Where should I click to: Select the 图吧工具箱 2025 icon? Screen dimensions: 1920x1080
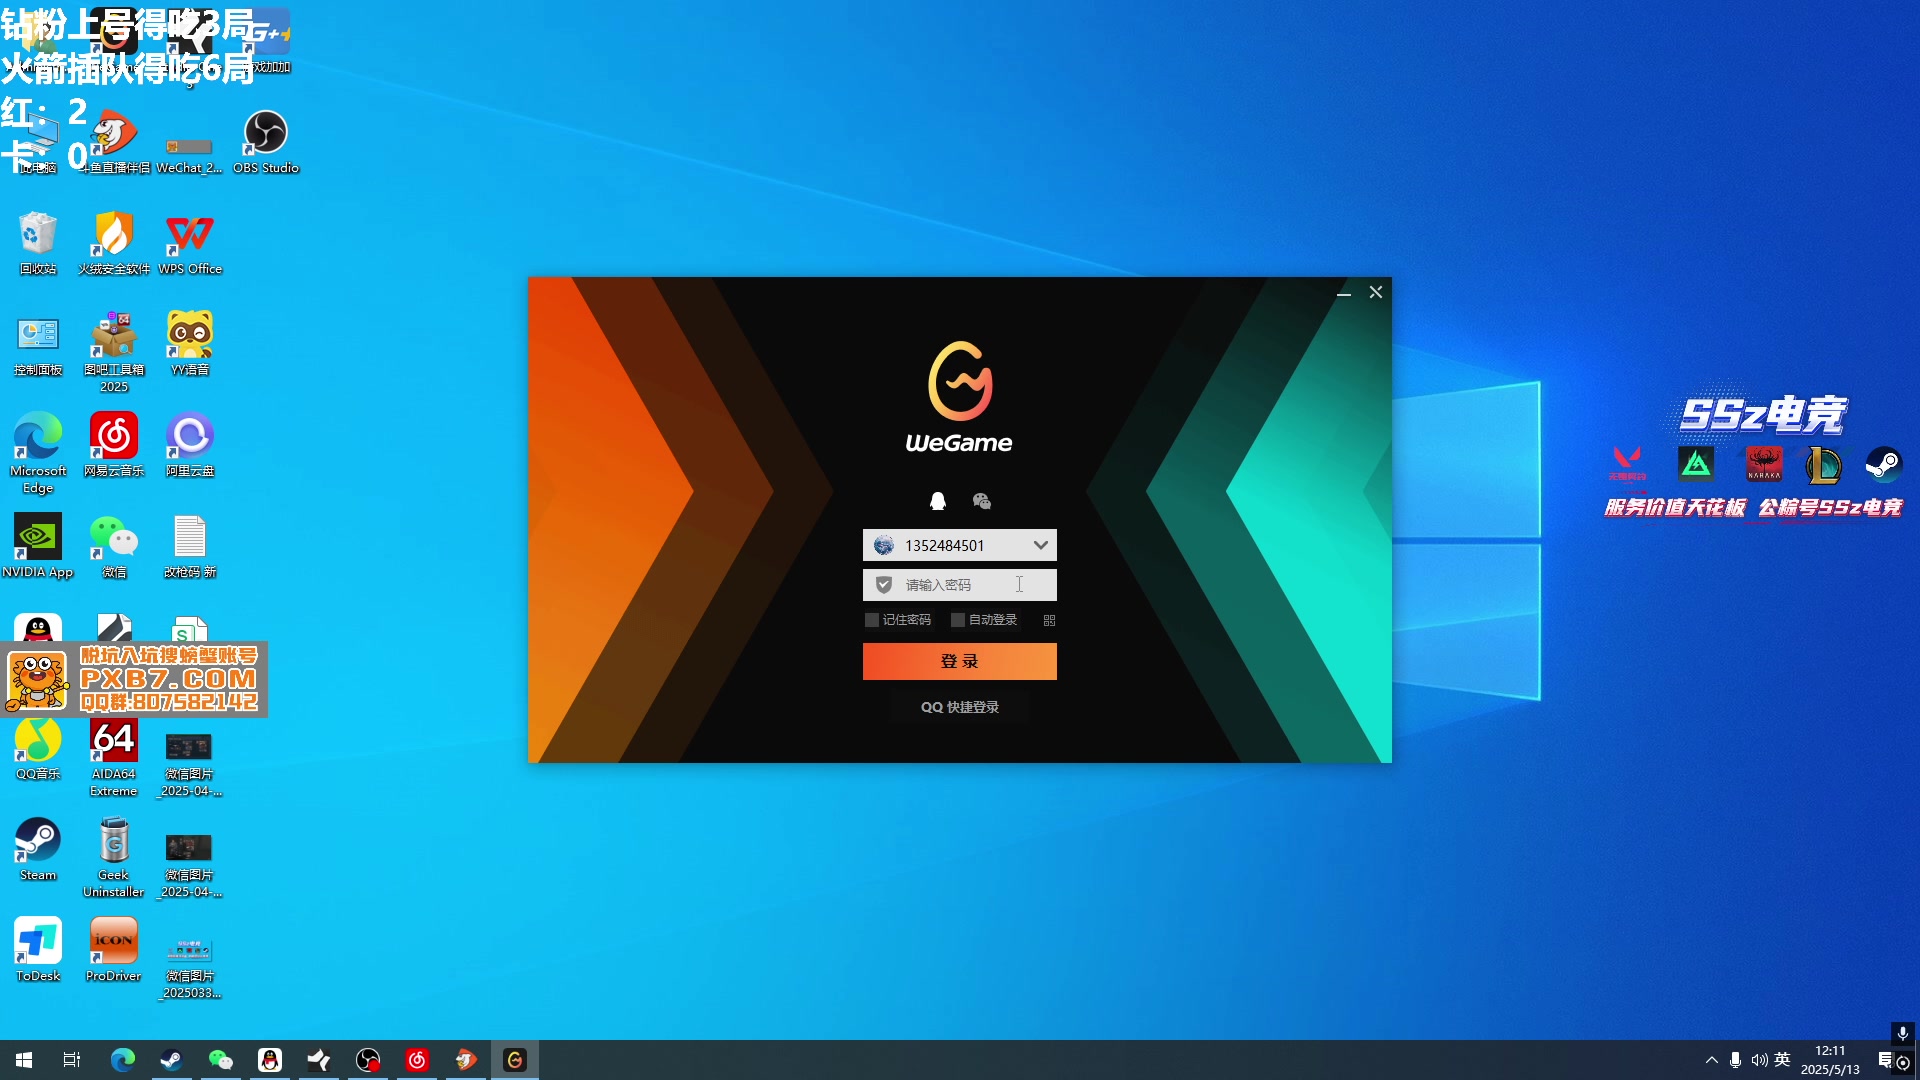click(114, 352)
